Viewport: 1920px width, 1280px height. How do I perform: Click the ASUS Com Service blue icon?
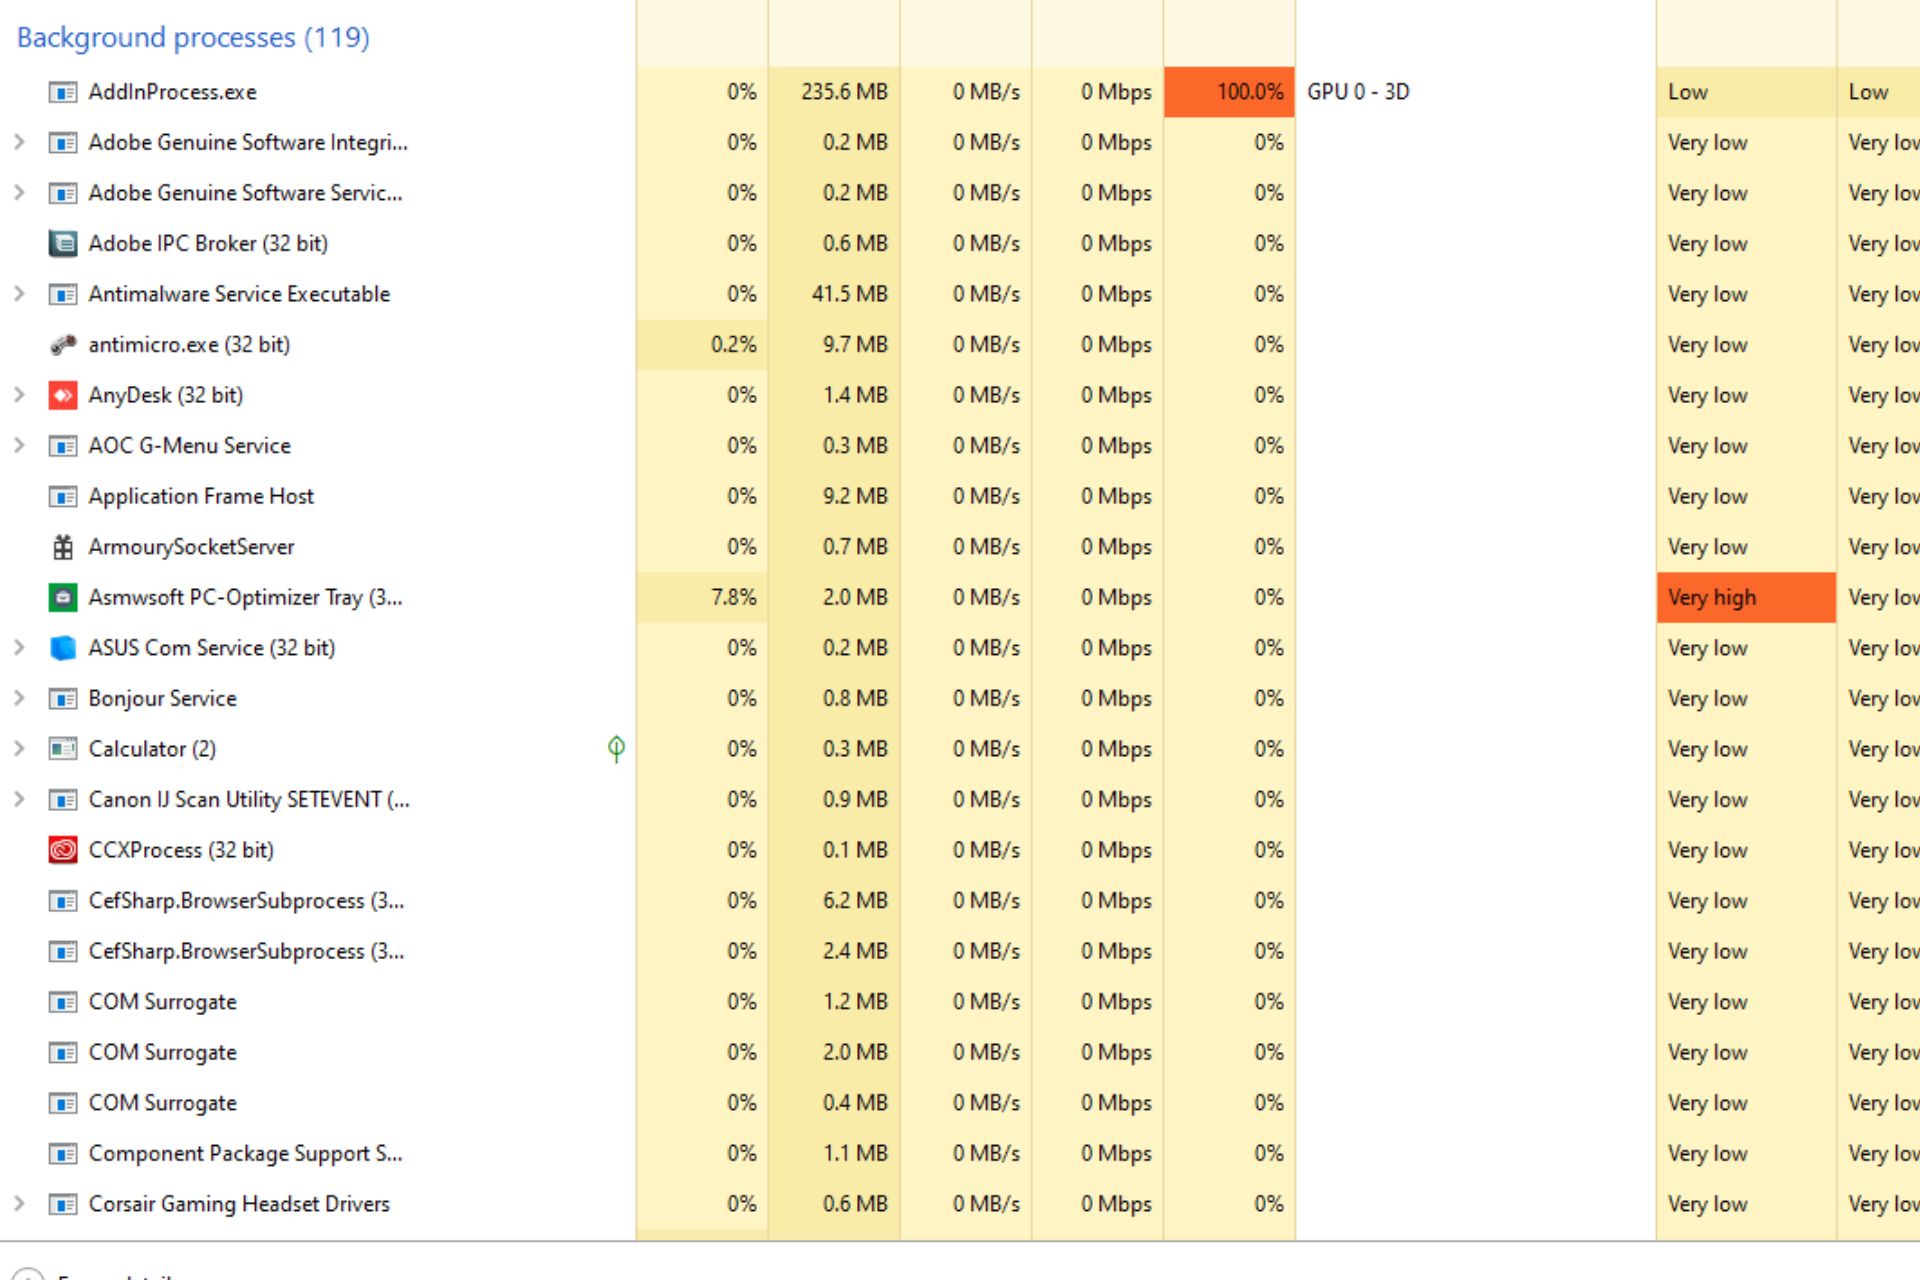click(62, 648)
